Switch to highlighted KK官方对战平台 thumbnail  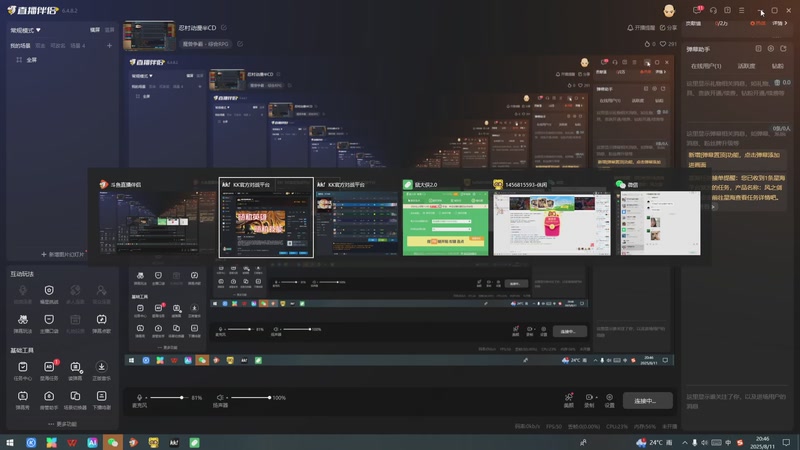pos(266,217)
